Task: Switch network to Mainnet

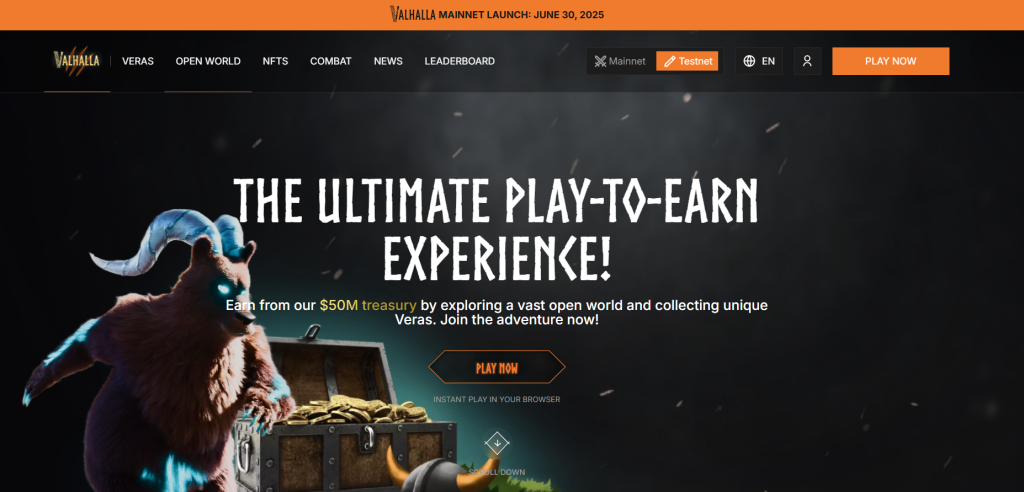Action: pos(620,61)
